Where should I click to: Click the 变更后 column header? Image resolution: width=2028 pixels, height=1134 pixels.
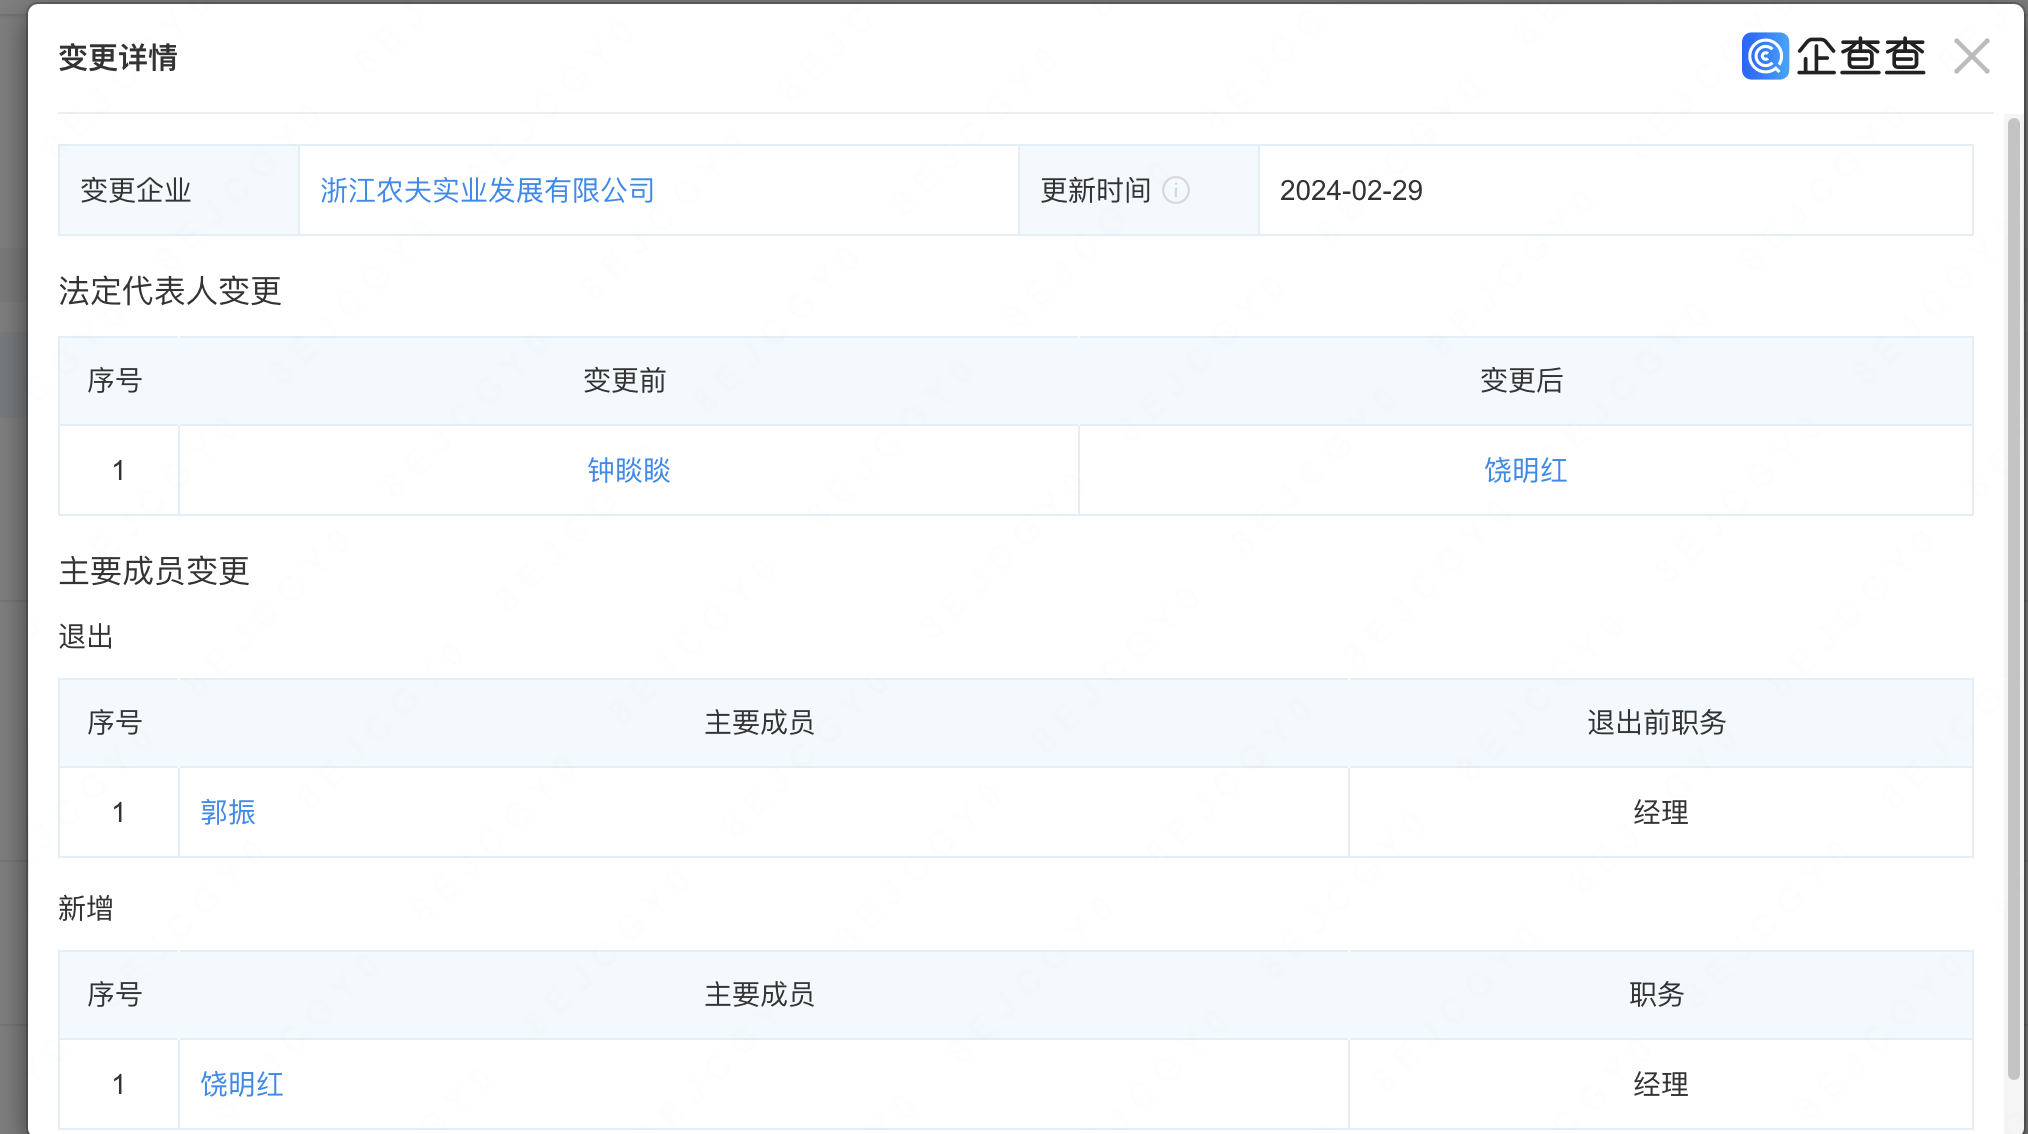(x=1521, y=380)
